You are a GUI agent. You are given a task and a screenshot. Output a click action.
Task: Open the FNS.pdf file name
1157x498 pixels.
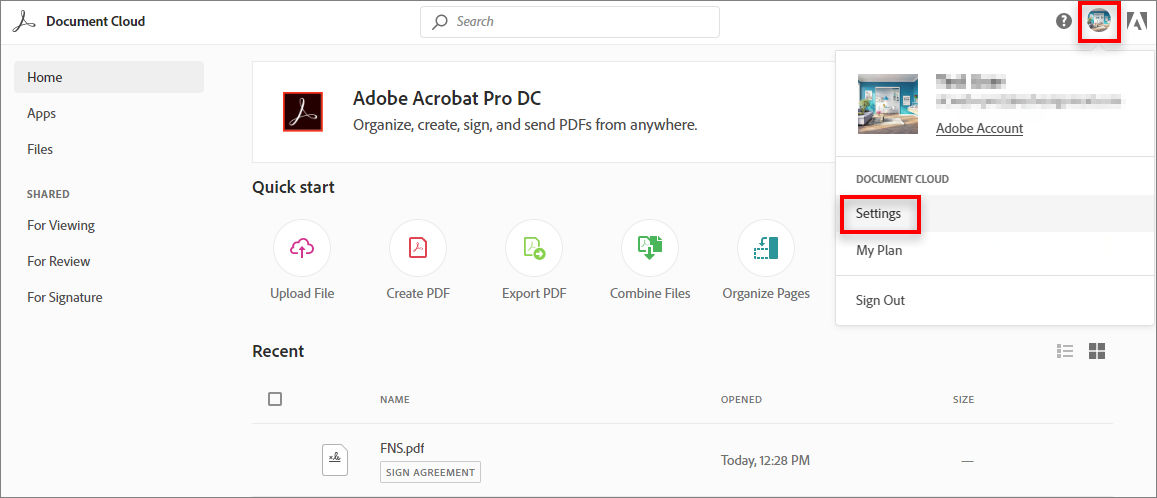pyautogui.click(x=402, y=448)
